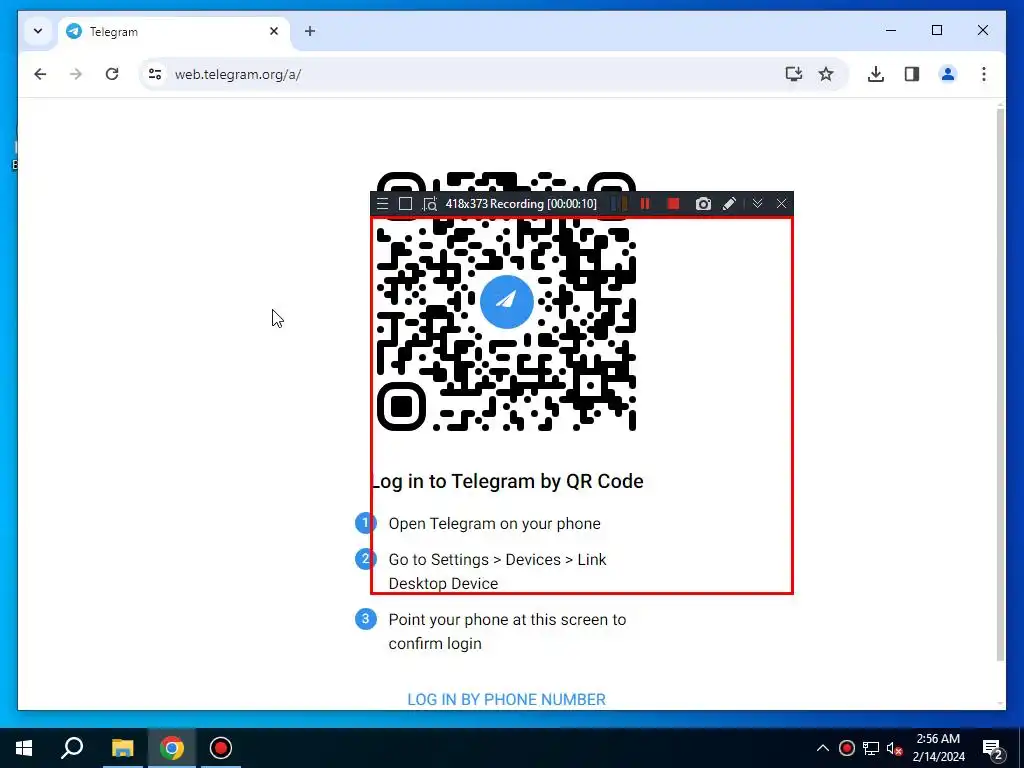Image resolution: width=1024 pixels, height=768 pixels.
Task: Take a snapshot with the camera icon
Action: point(703,204)
